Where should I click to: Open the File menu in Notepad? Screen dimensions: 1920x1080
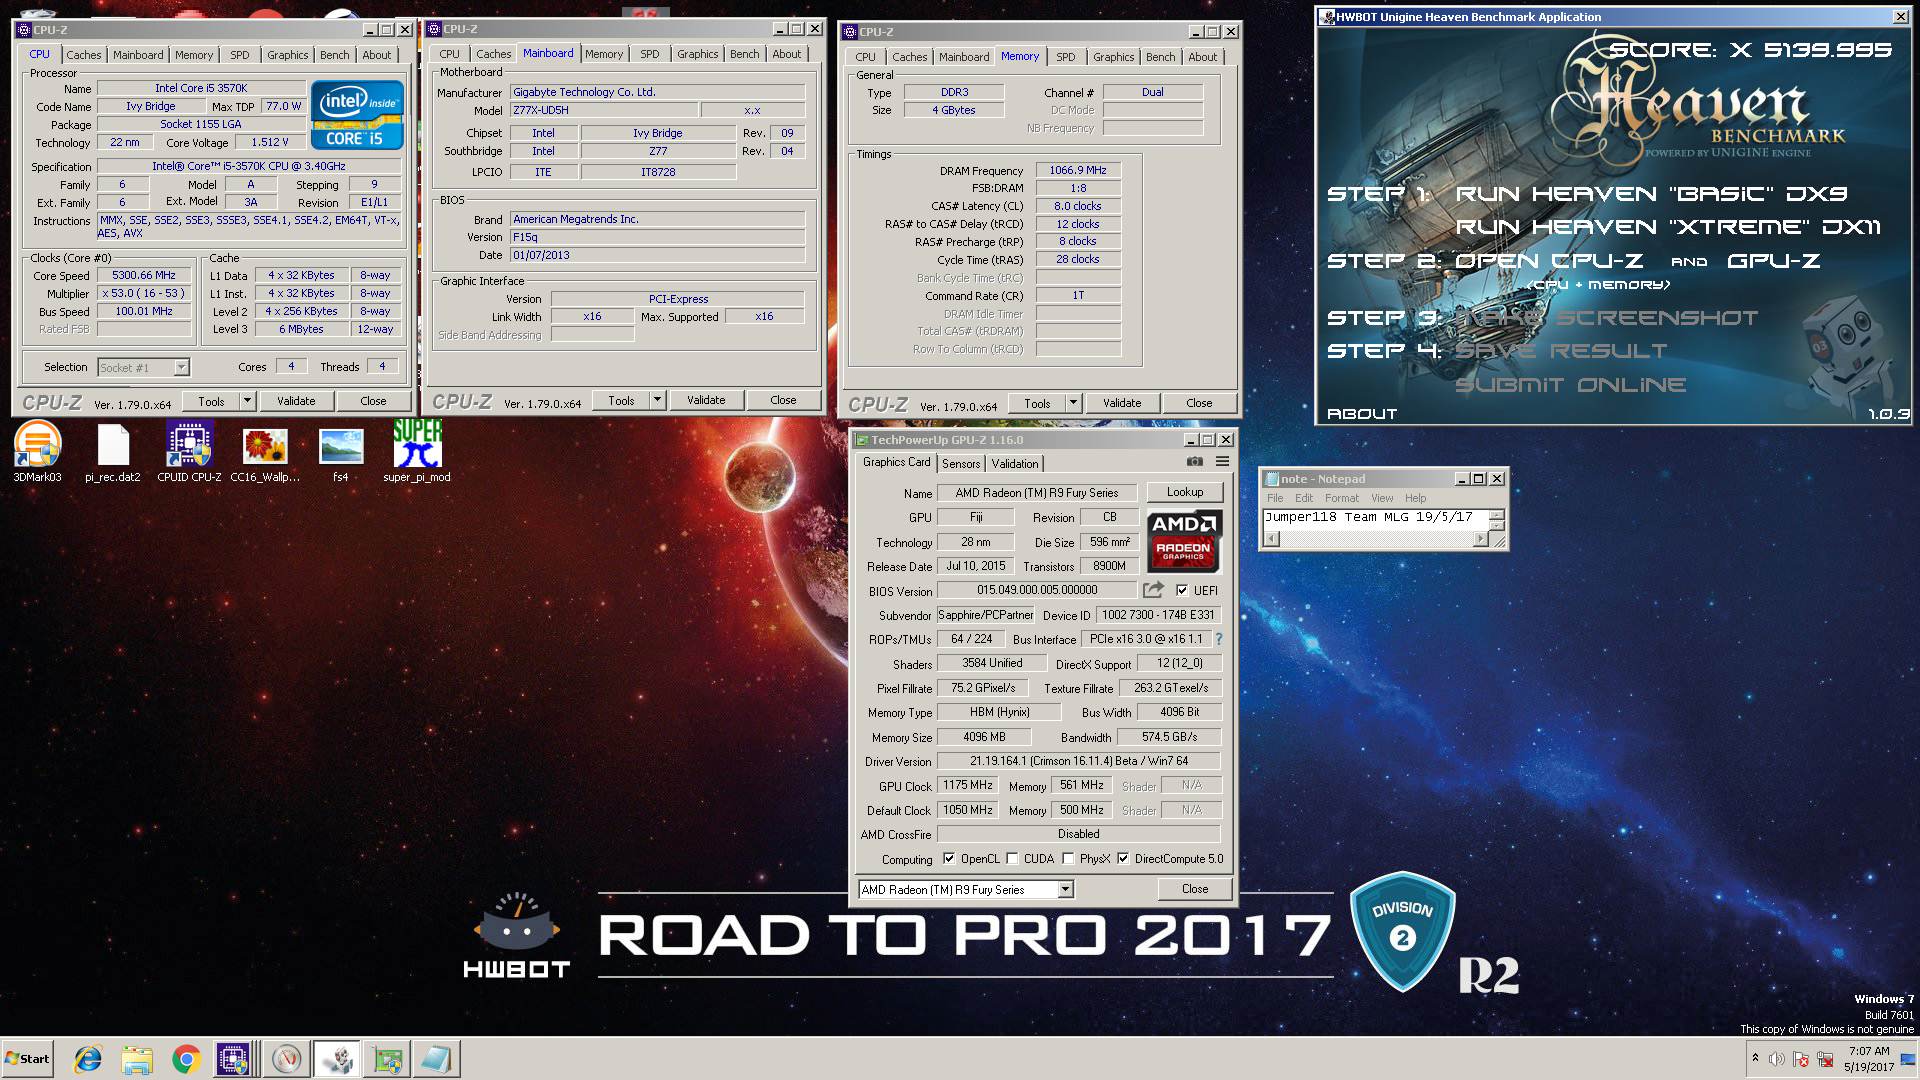point(1275,498)
